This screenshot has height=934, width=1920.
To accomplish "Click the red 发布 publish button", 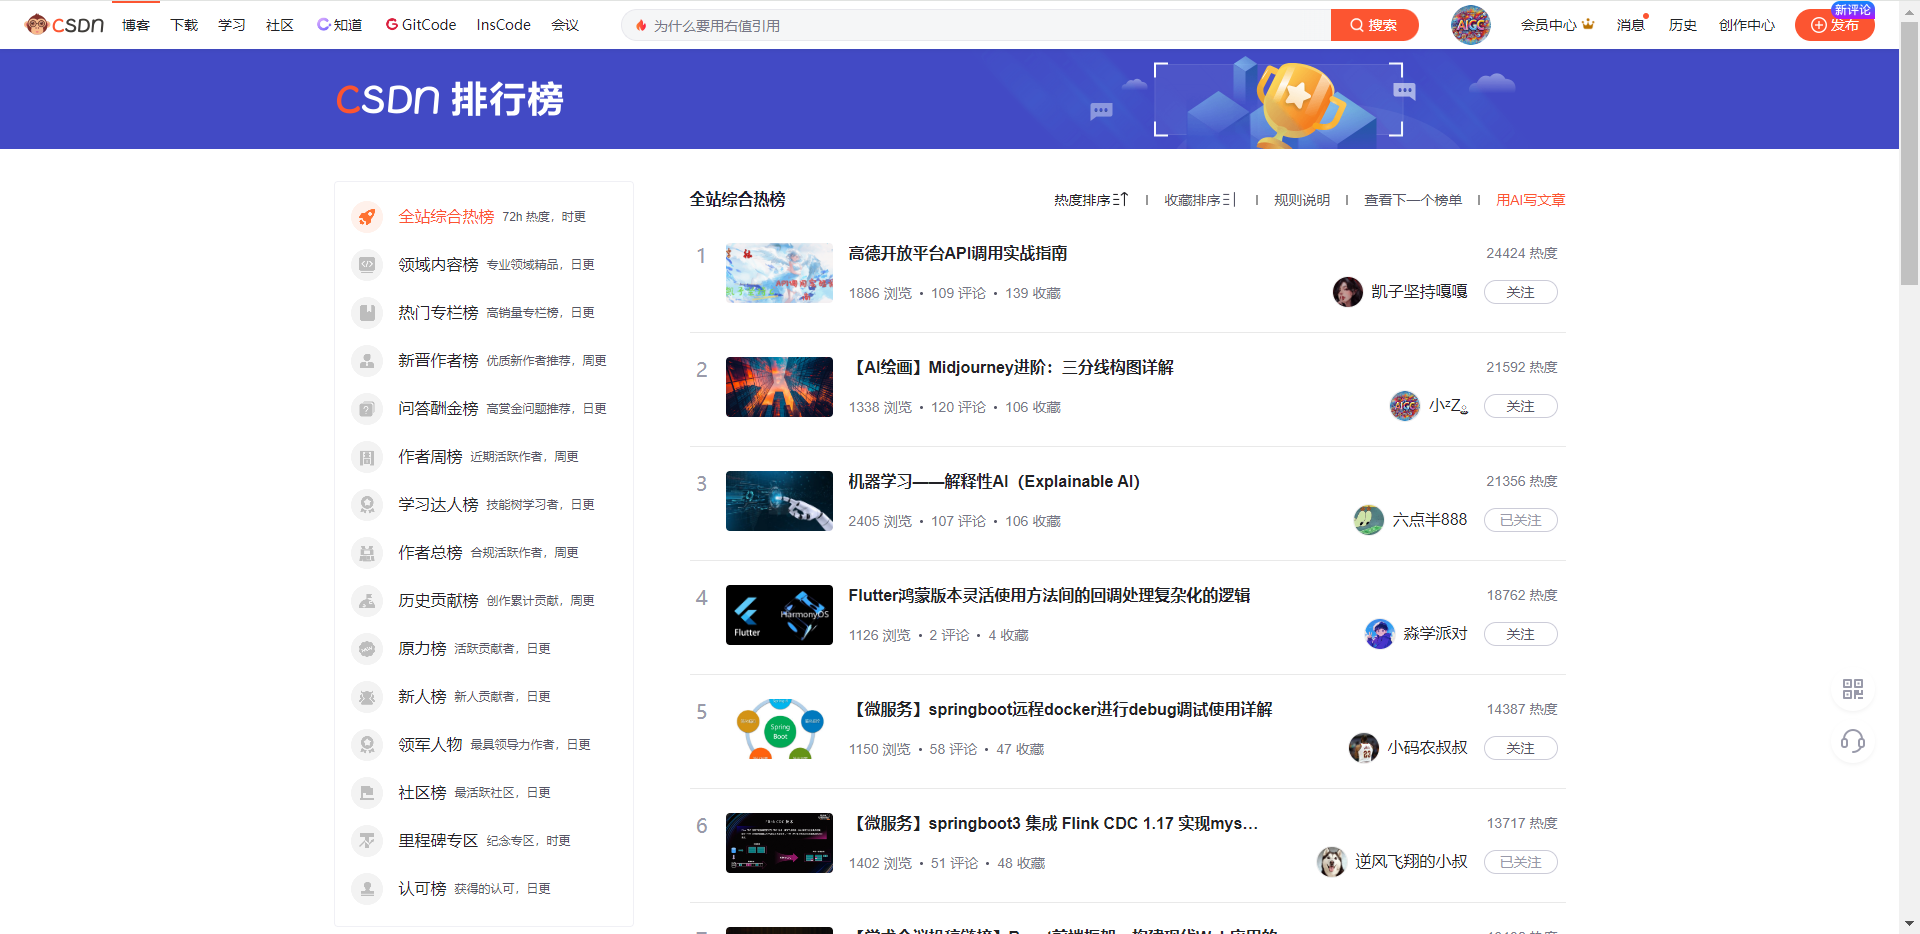I will pos(1835,25).
